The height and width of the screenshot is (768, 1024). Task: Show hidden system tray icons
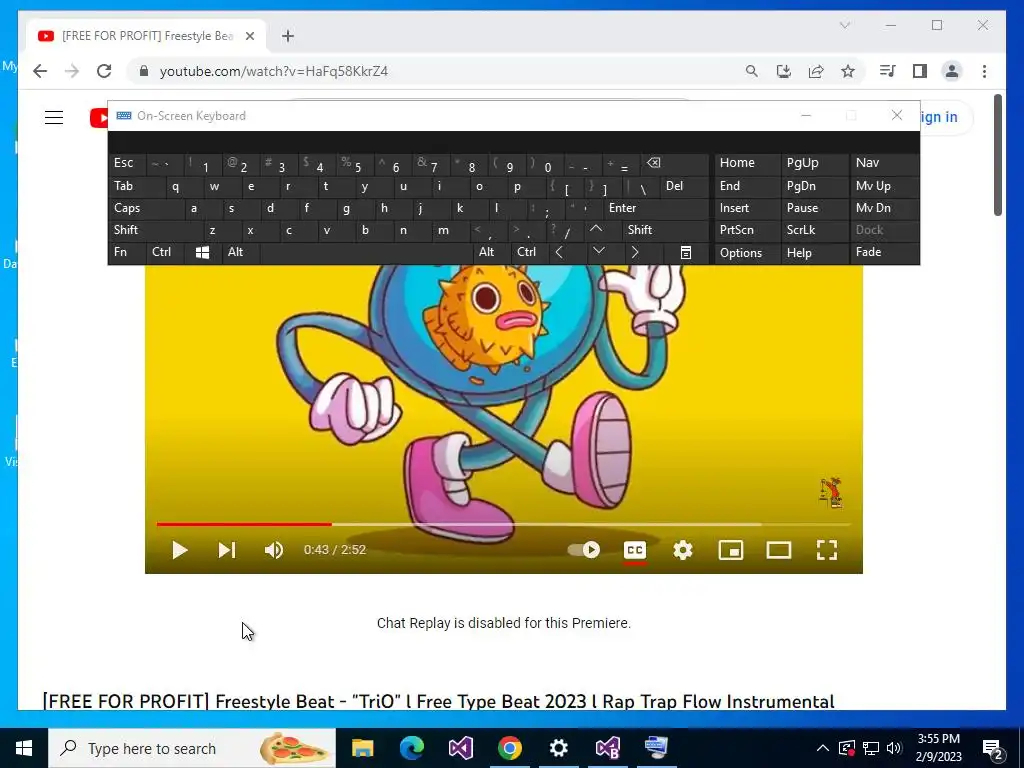click(823, 748)
